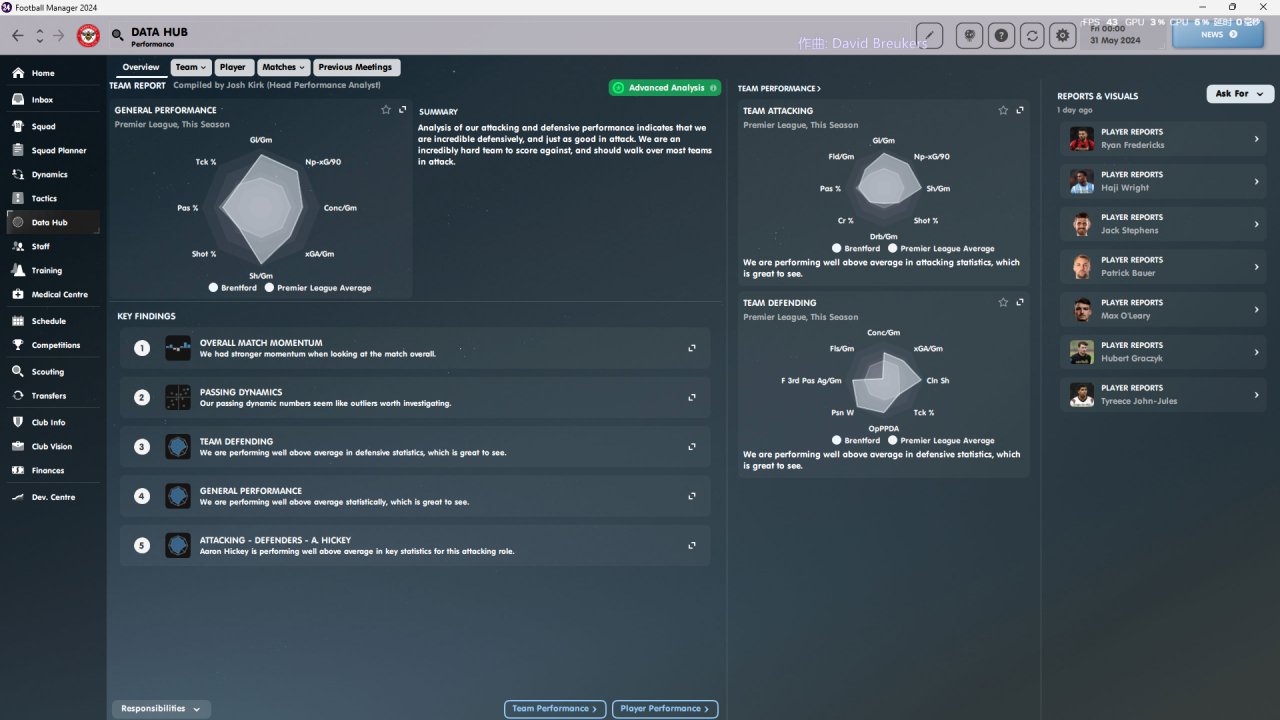
Task: Open preferences with the gear icon
Action: pyautogui.click(x=1063, y=36)
